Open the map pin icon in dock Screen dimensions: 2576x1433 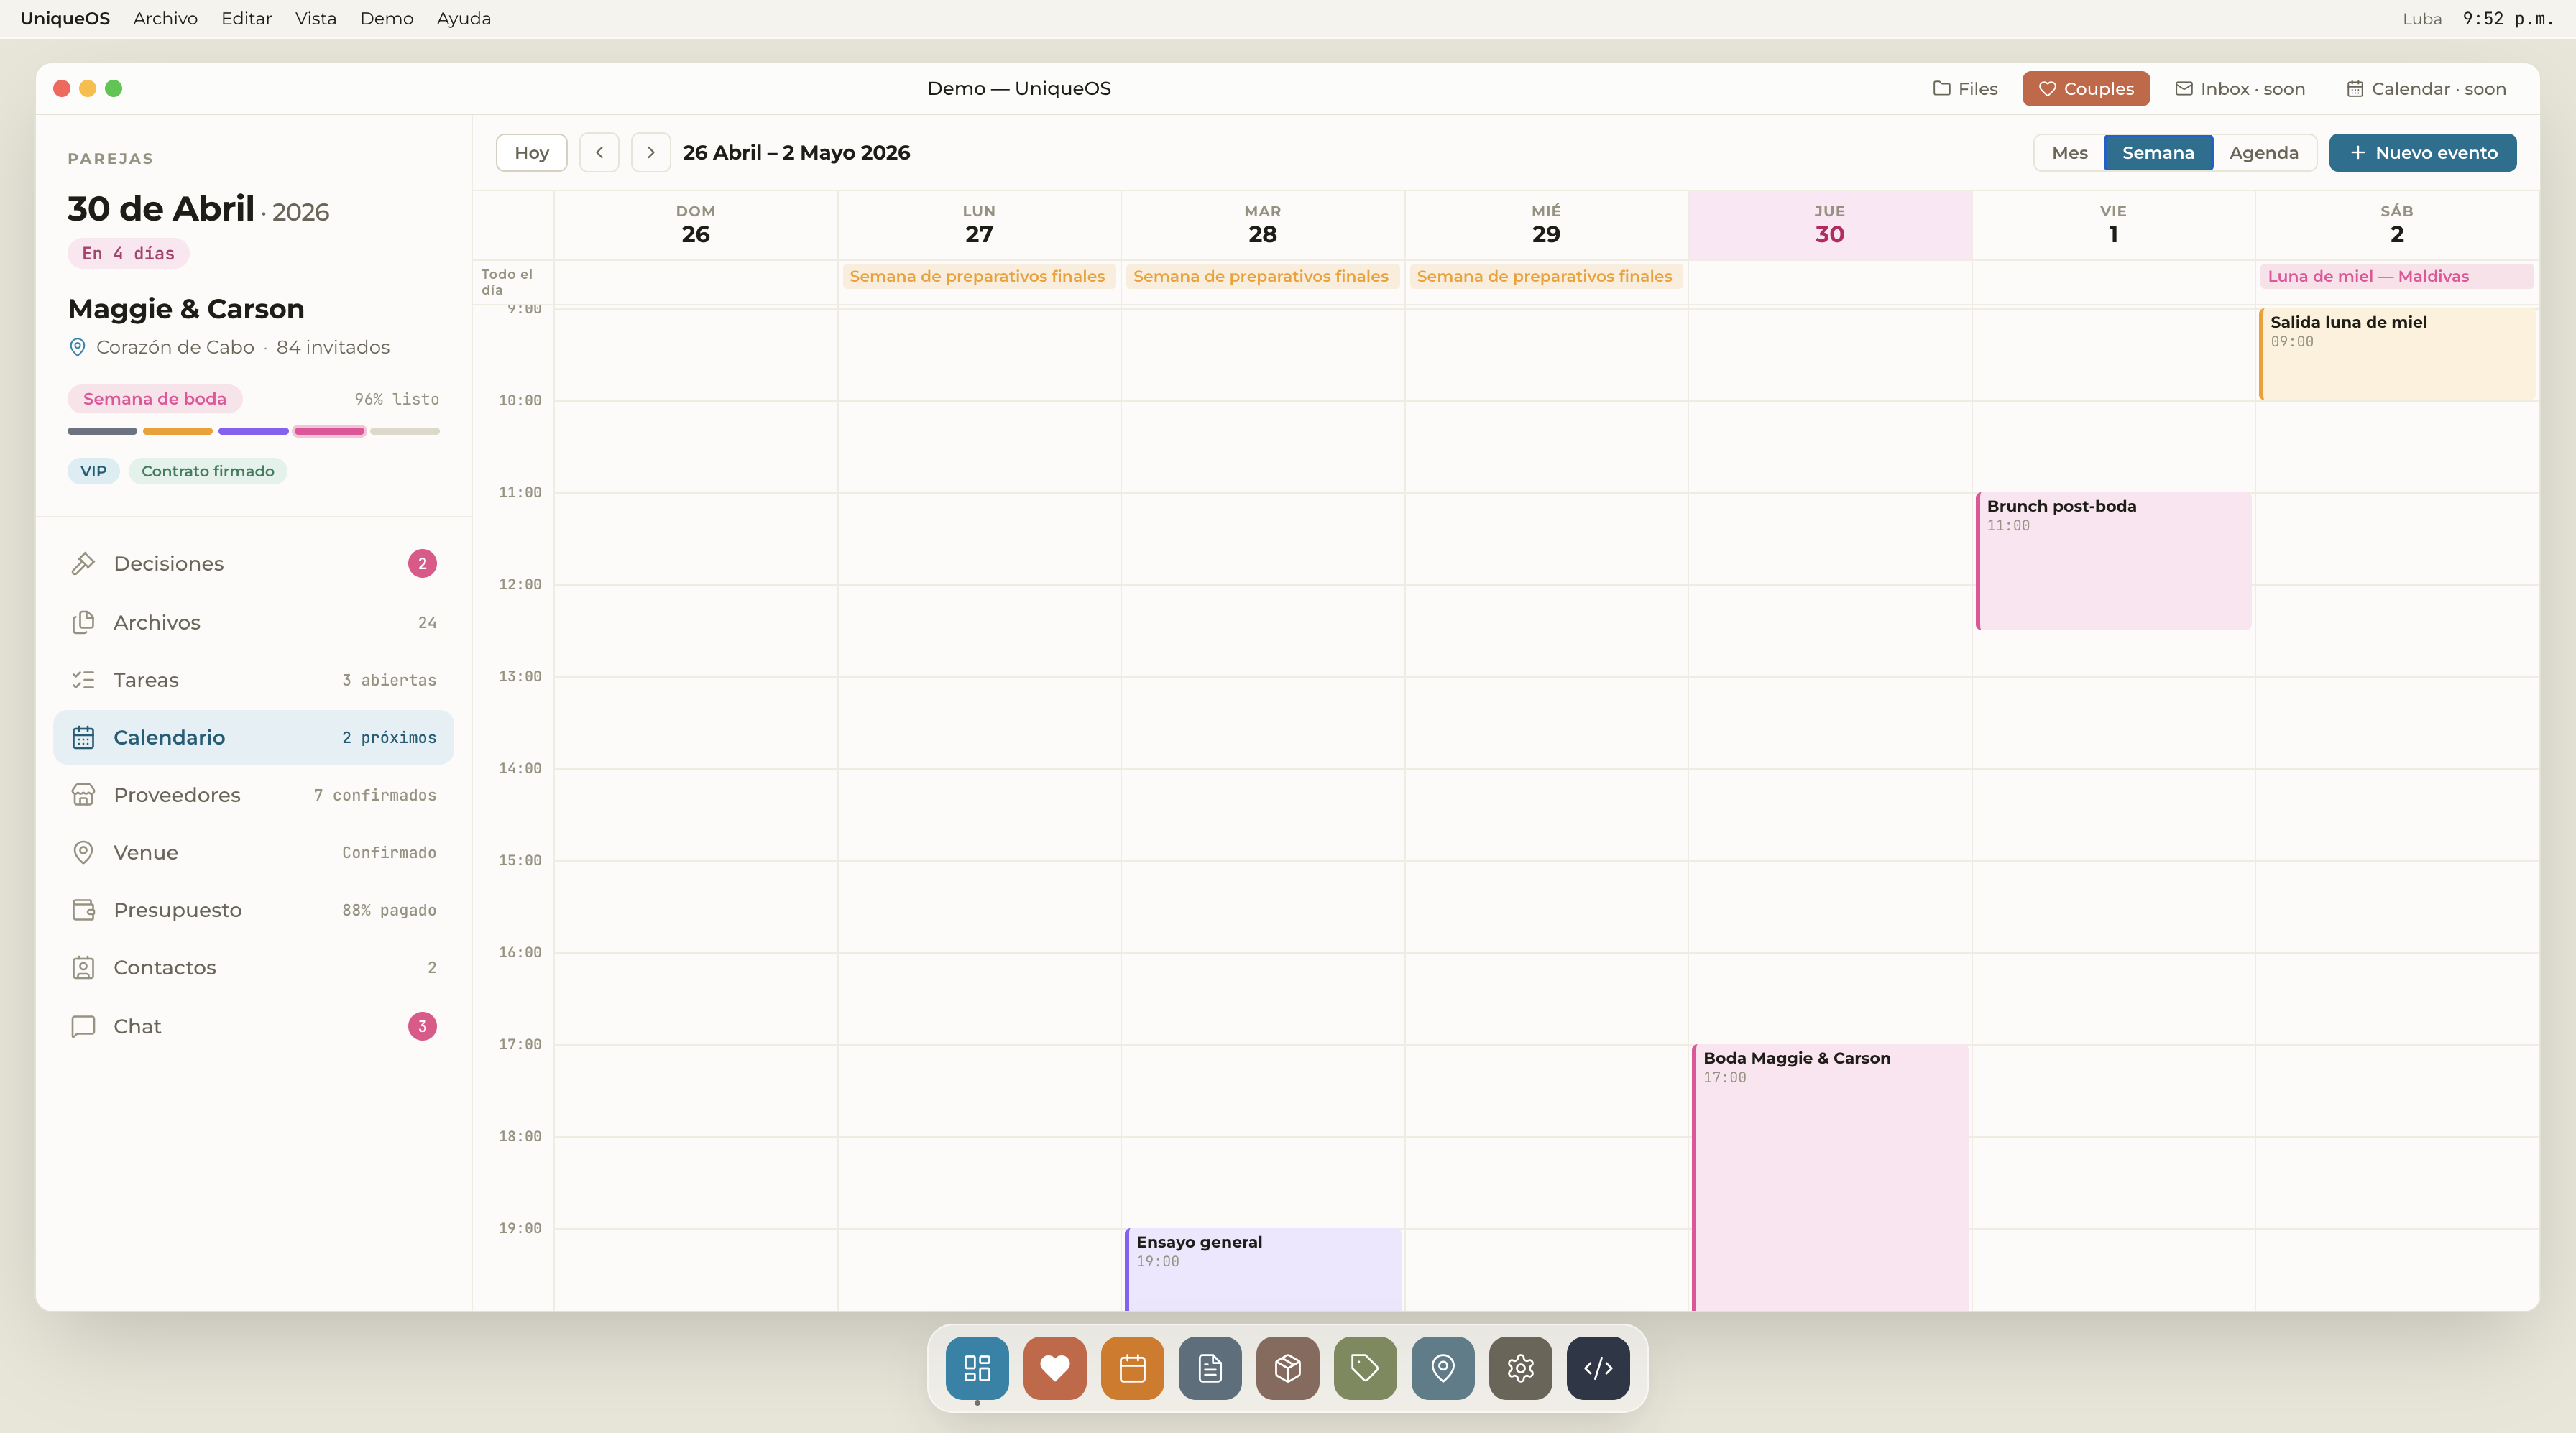pos(1443,1367)
